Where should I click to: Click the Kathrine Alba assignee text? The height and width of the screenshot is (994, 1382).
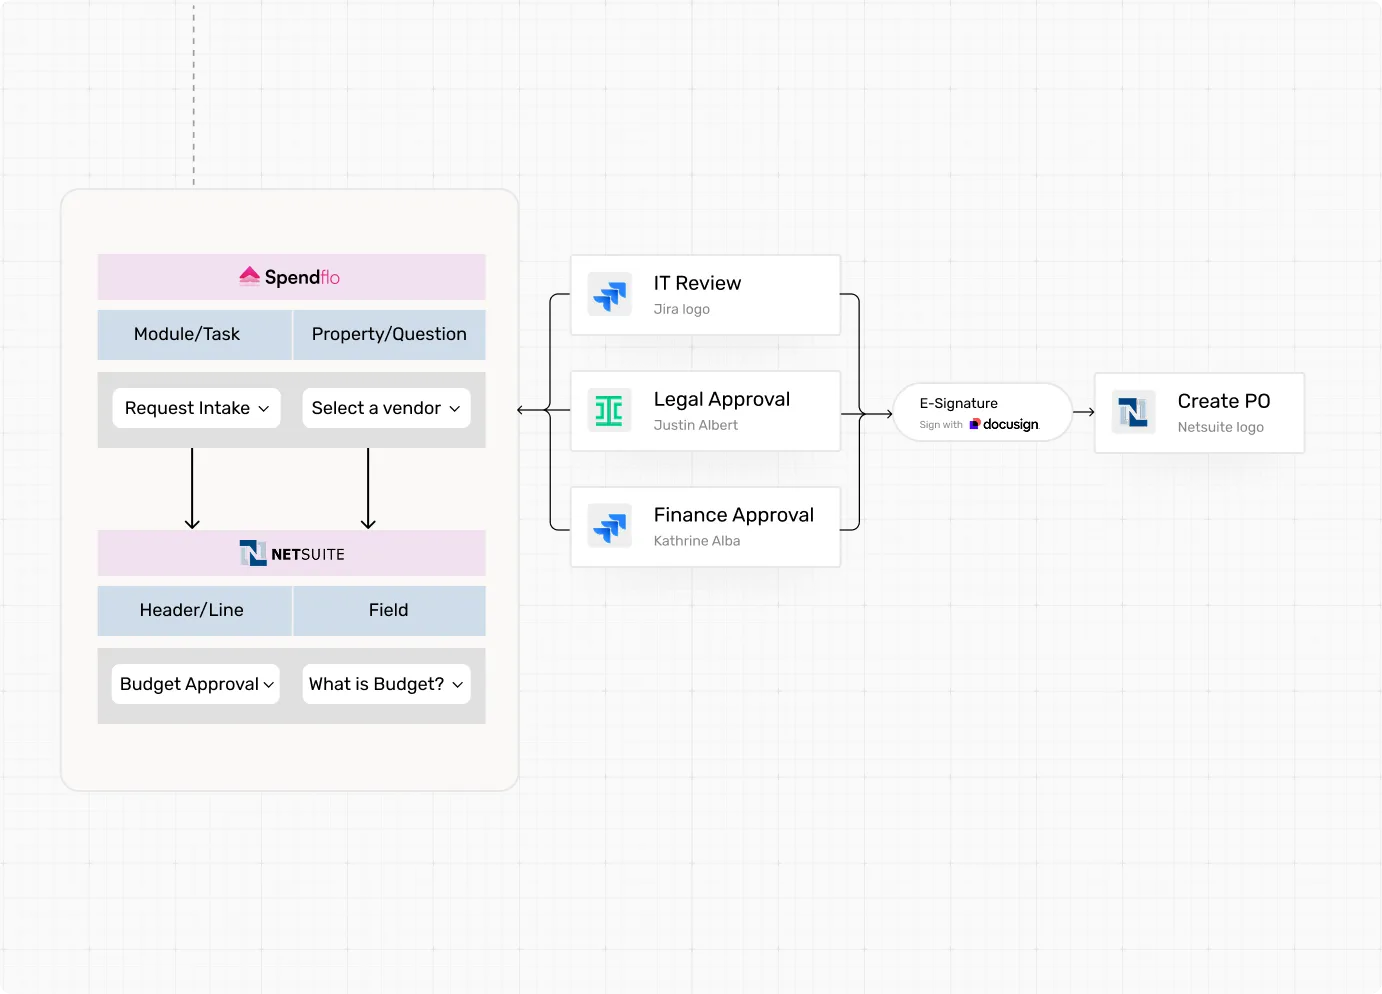(697, 541)
